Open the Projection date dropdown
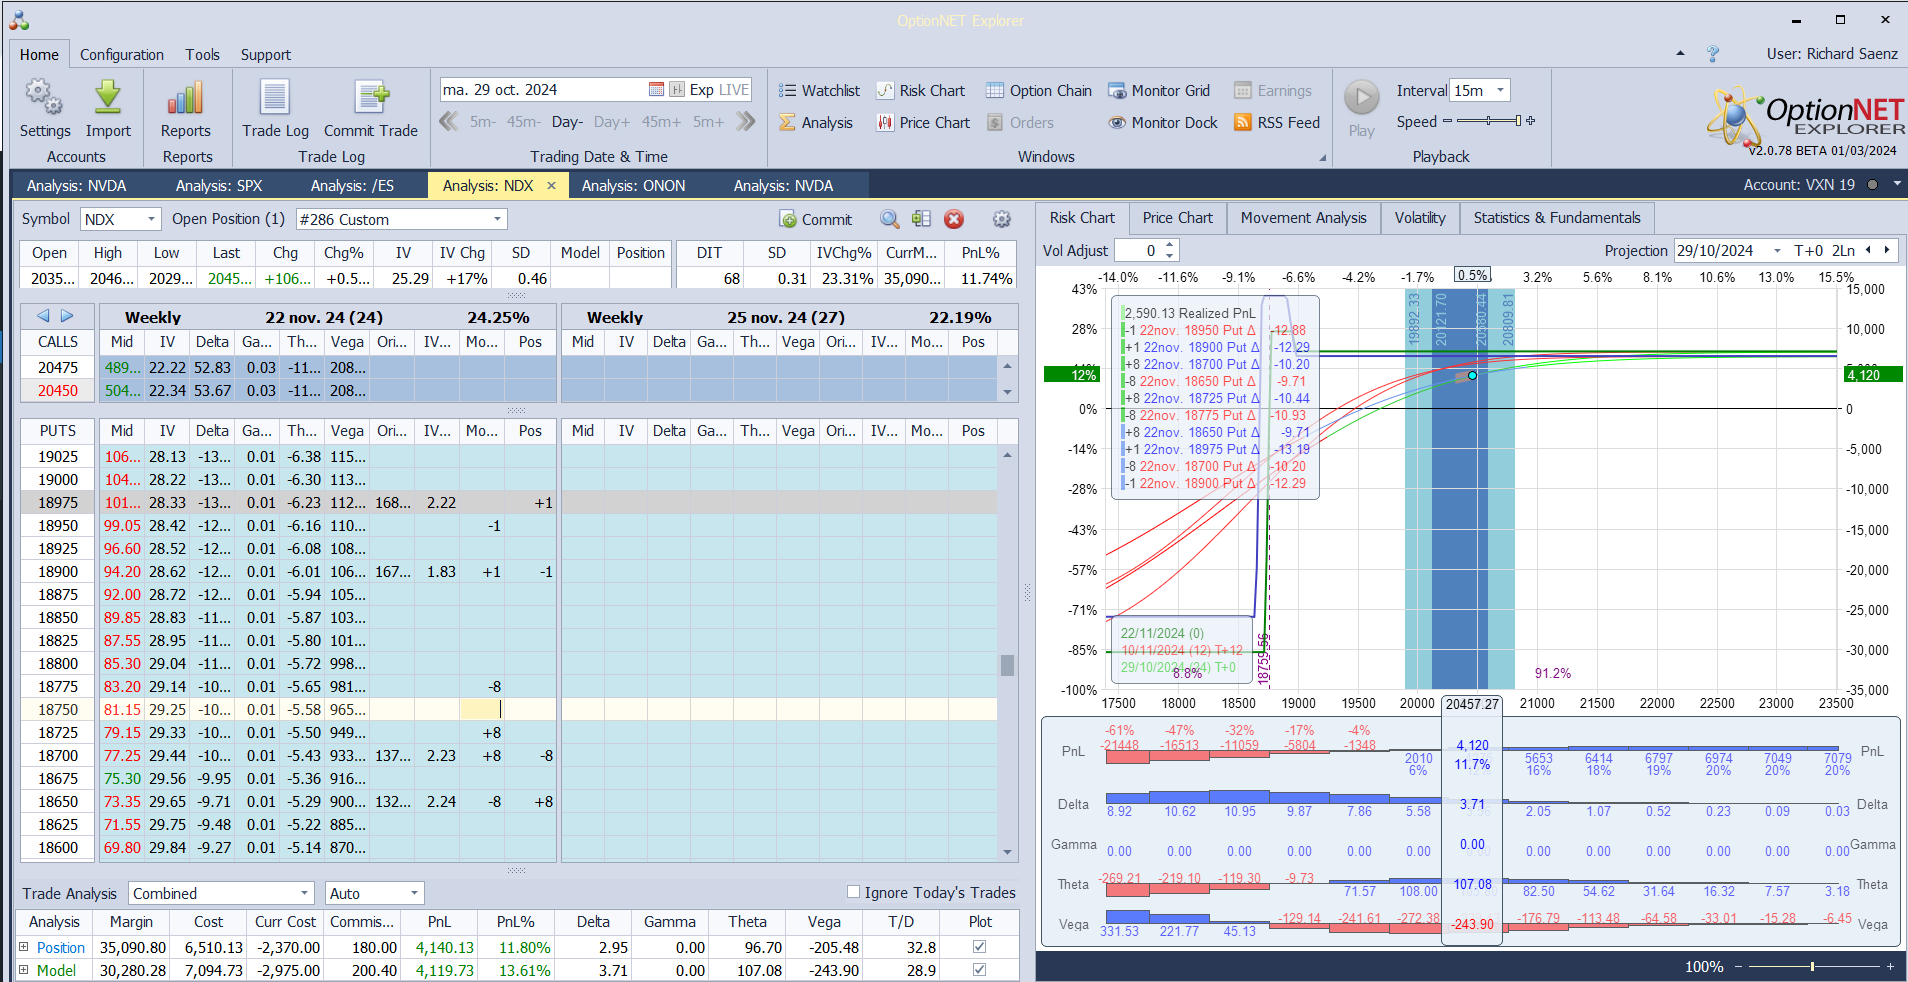This screenshot has height=982, width=1908. tap(1777, 250)
